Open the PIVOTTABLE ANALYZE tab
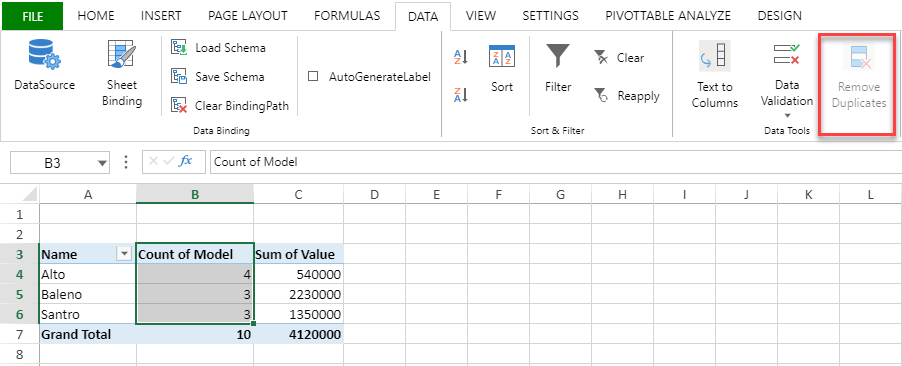This screenshot has height=366, width=902. [x=668, y=16]
